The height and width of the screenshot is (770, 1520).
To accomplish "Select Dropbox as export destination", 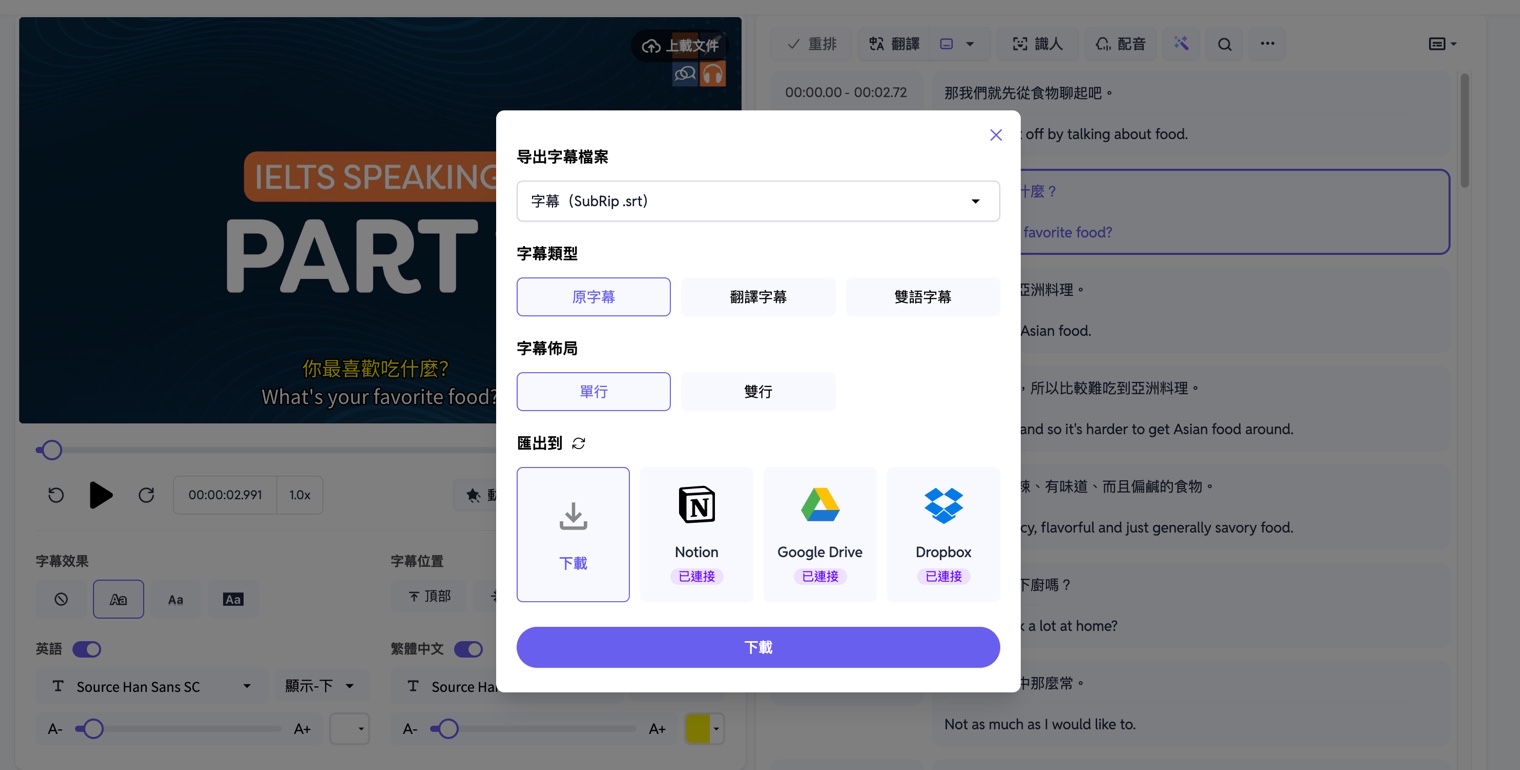I will (x=943, y=534).
